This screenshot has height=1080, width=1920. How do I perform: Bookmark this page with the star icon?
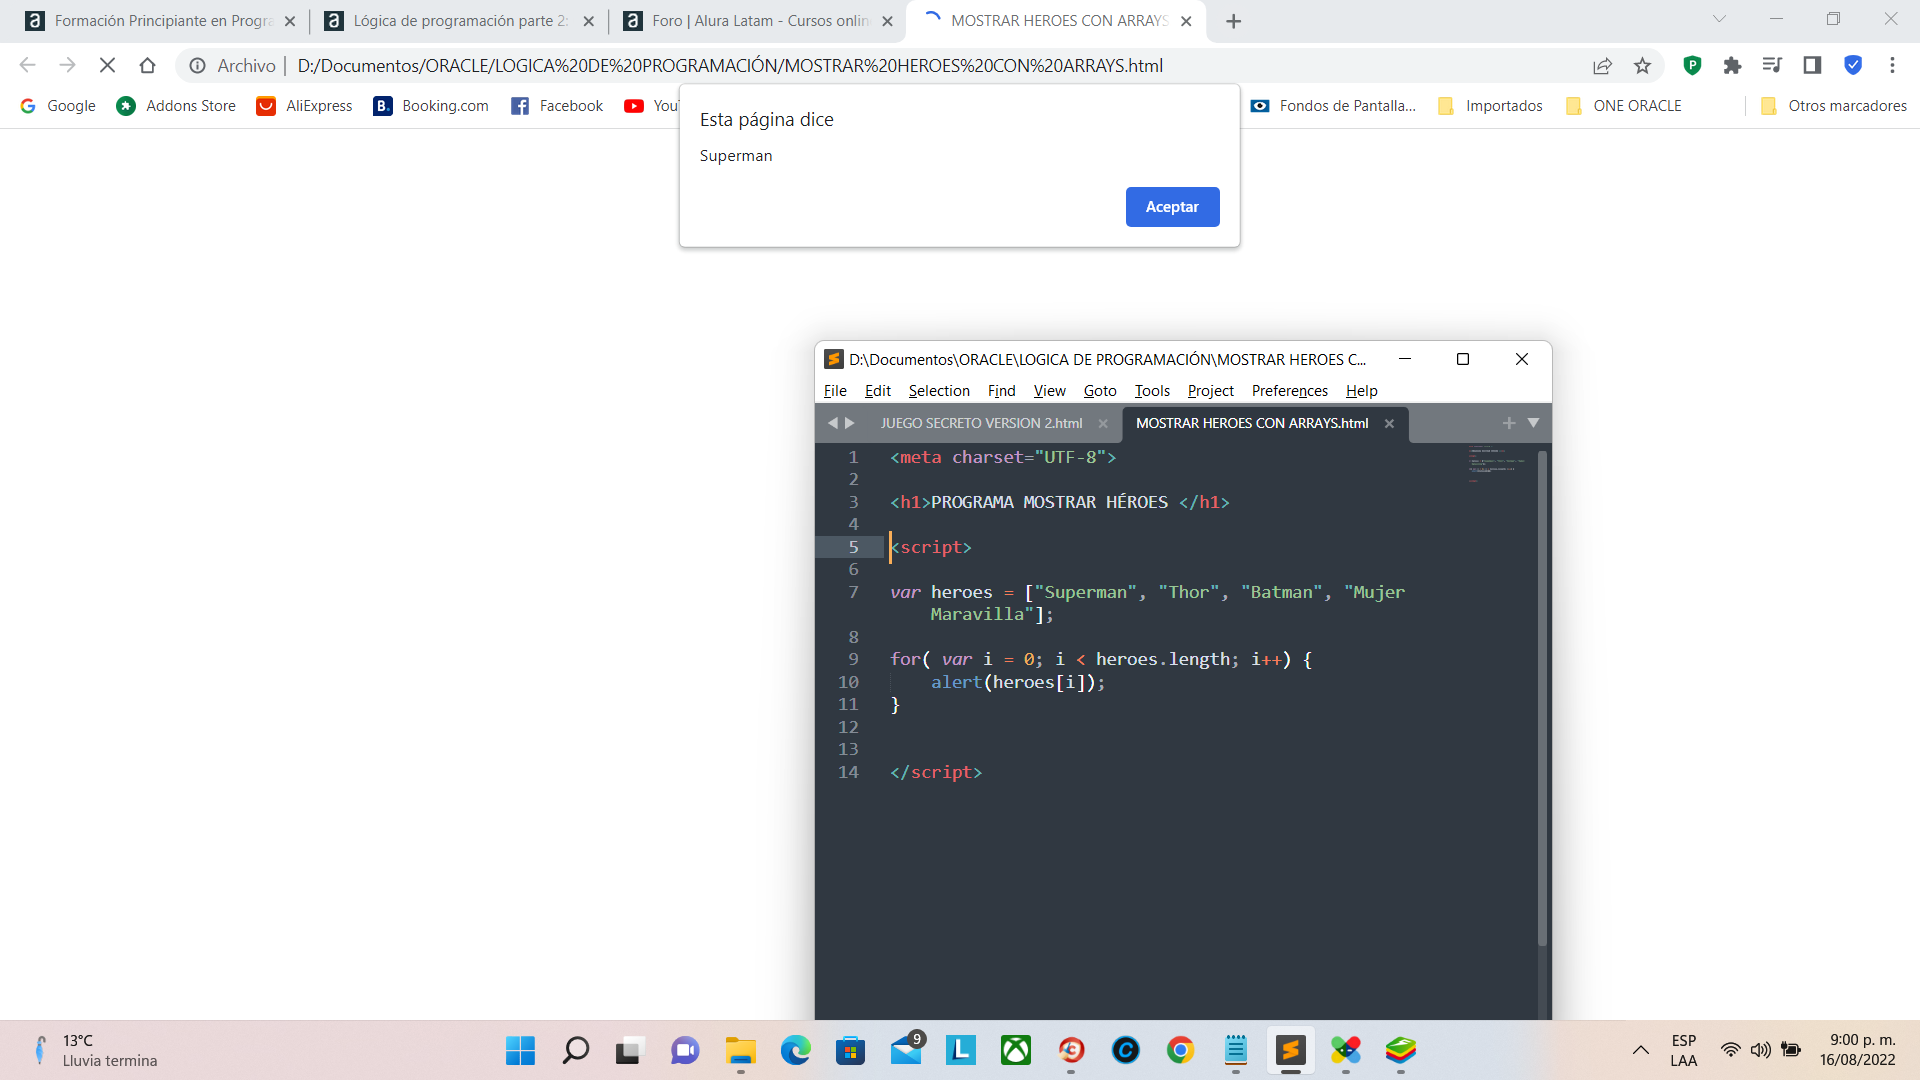pyautogui.click(x=1642, y=65)
